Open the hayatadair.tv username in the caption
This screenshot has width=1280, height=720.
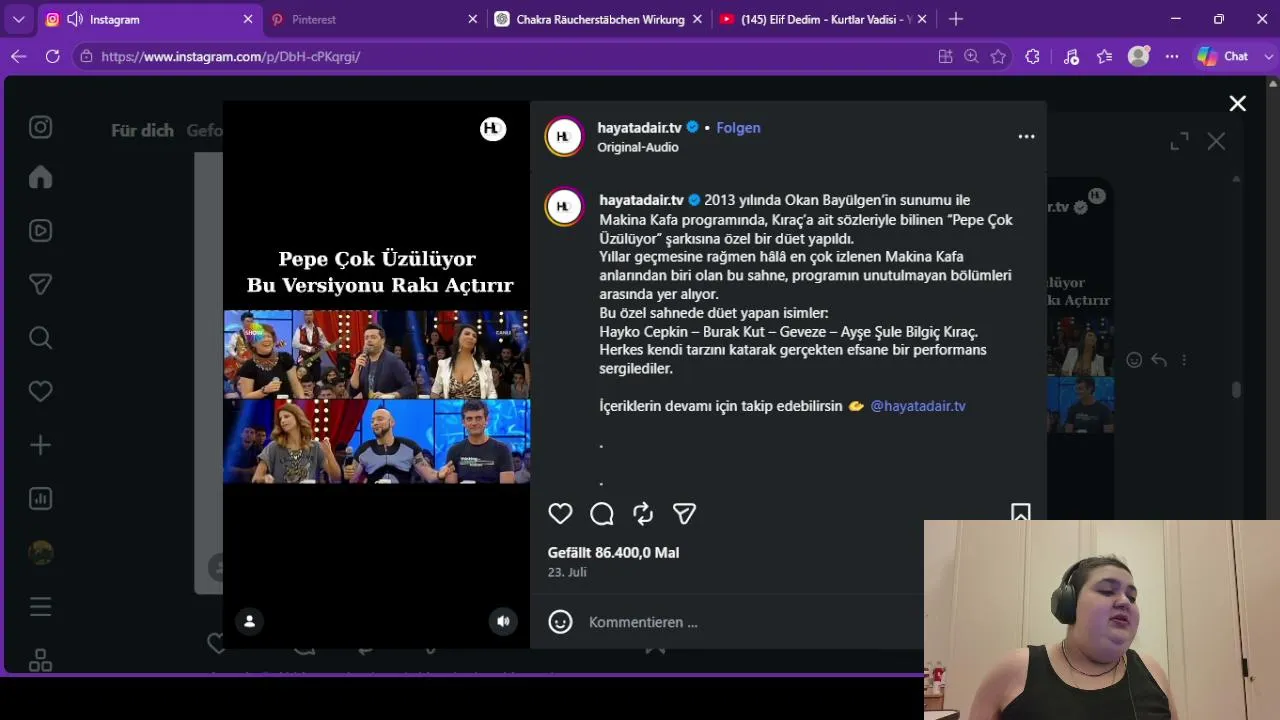pos(641,200)
